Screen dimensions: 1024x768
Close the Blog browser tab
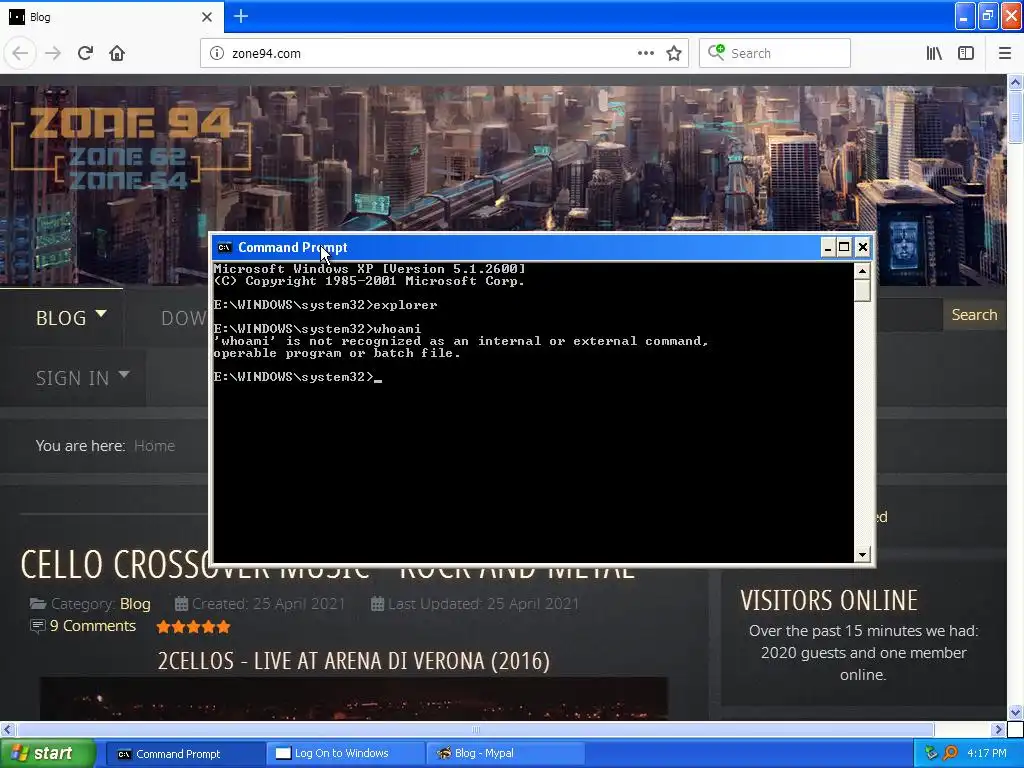[206, 17]
